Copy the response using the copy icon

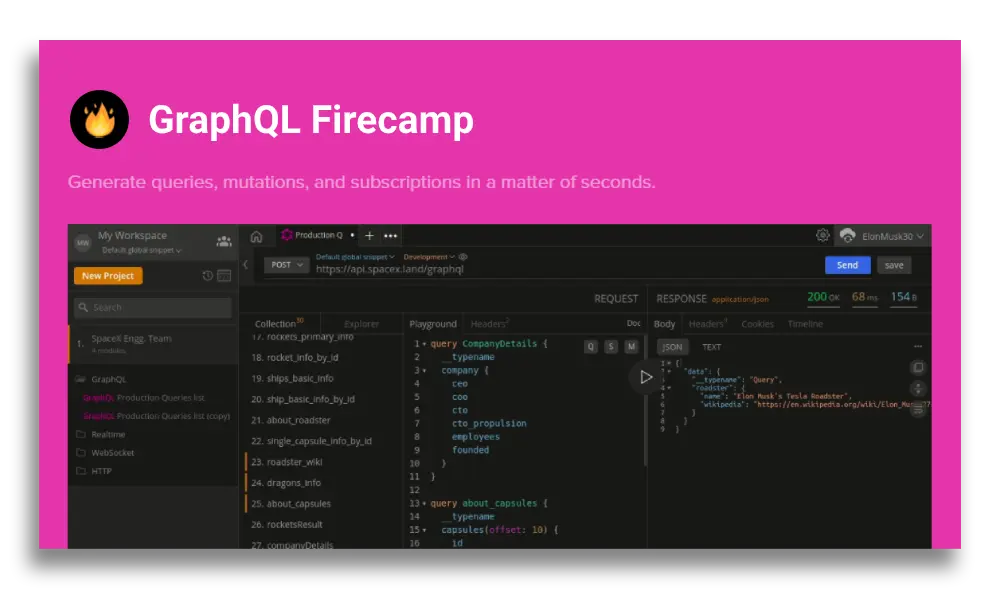(918, 368)
